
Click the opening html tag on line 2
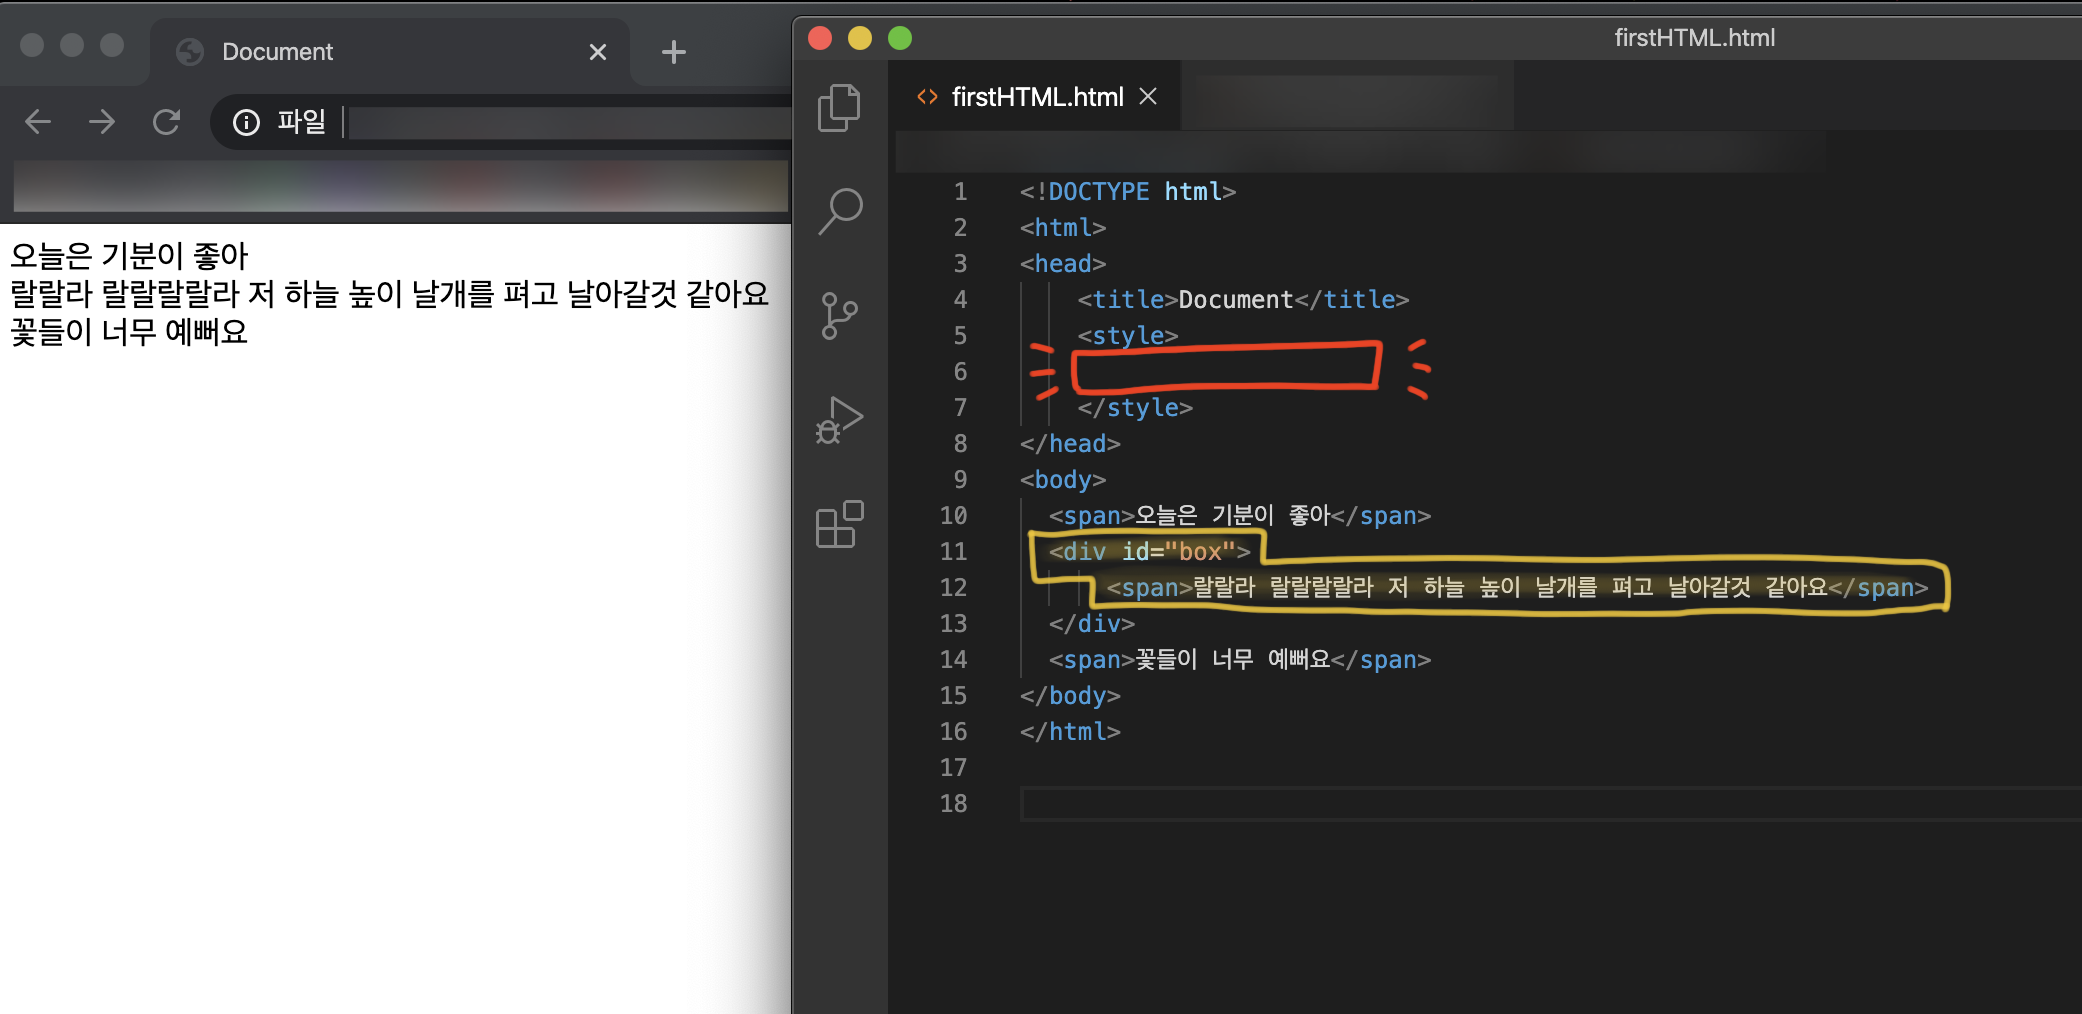click(x=1063, y=227)
